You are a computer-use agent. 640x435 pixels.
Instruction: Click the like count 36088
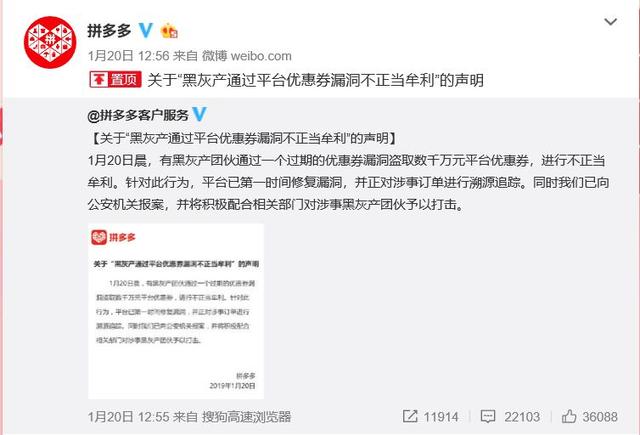[x=600, y=417]
